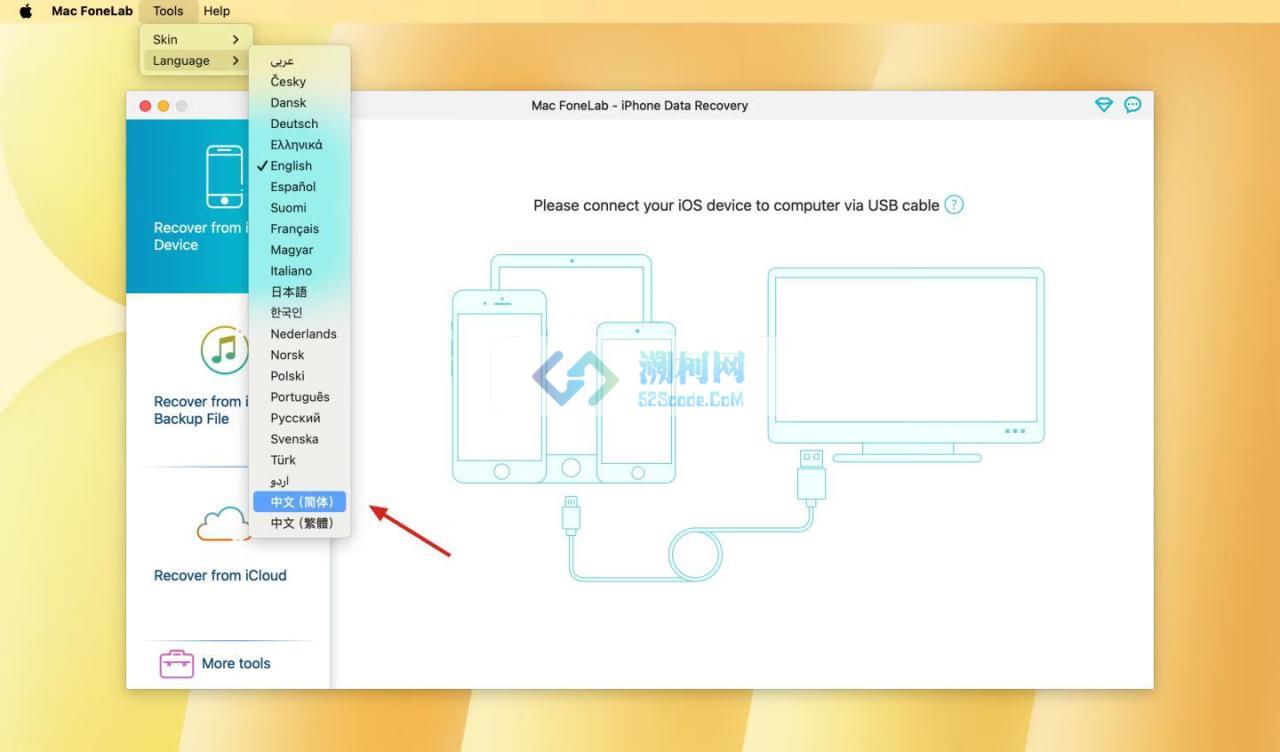Click the 'Please connect your iOS device' message
This screenshot has height=752, width=1280.
tap(736, 205)
